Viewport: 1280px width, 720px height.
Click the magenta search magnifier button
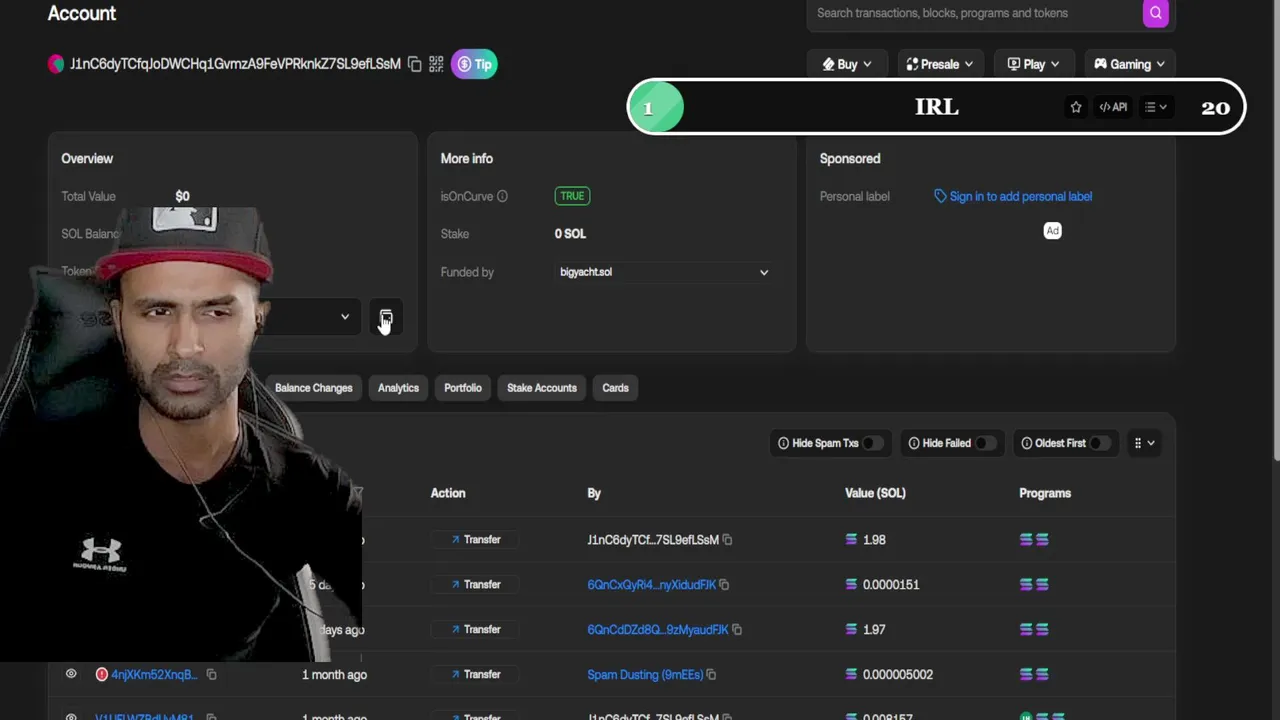click(1155, 13)
